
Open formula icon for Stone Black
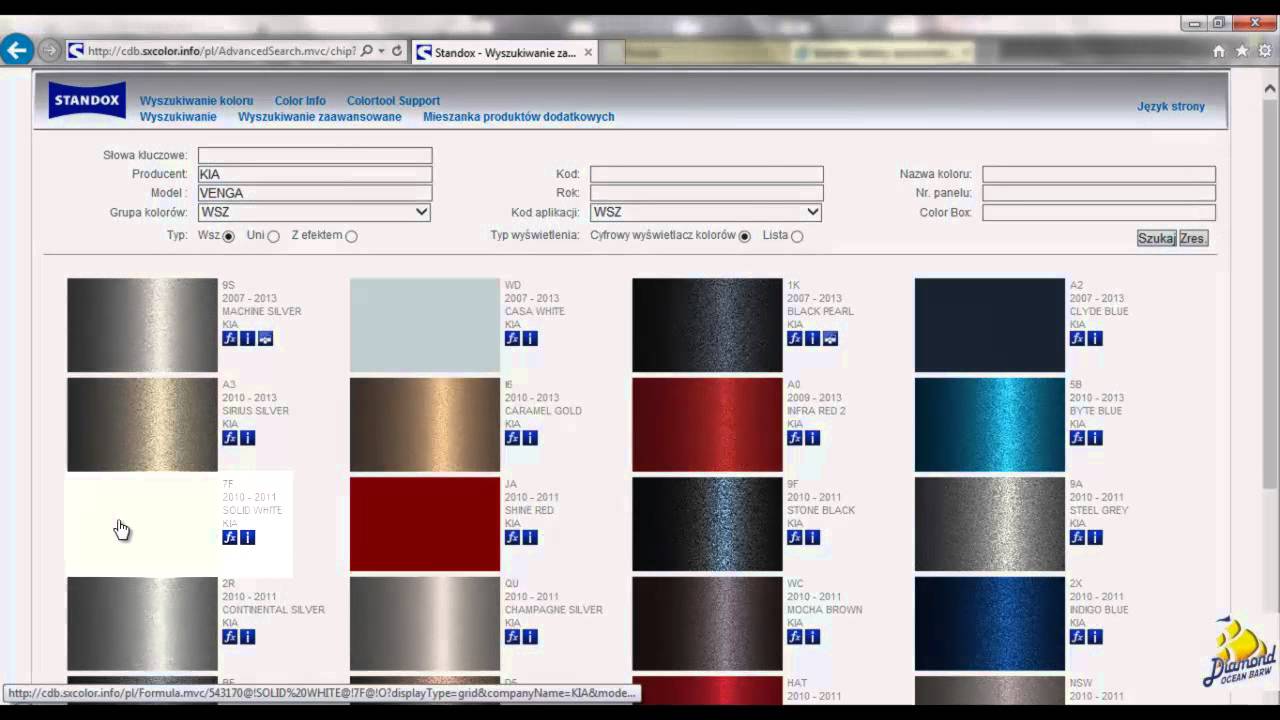pos(794,537)
